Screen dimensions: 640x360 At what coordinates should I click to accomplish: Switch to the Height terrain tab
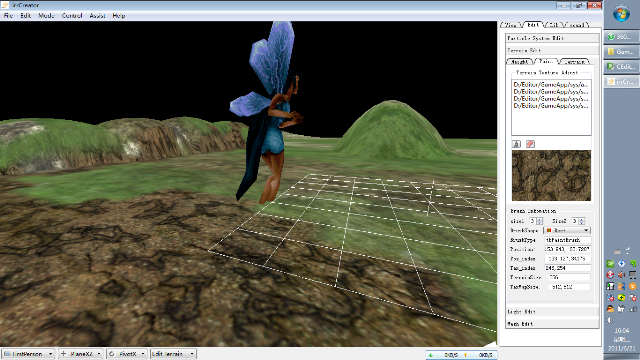coord(520,62)
